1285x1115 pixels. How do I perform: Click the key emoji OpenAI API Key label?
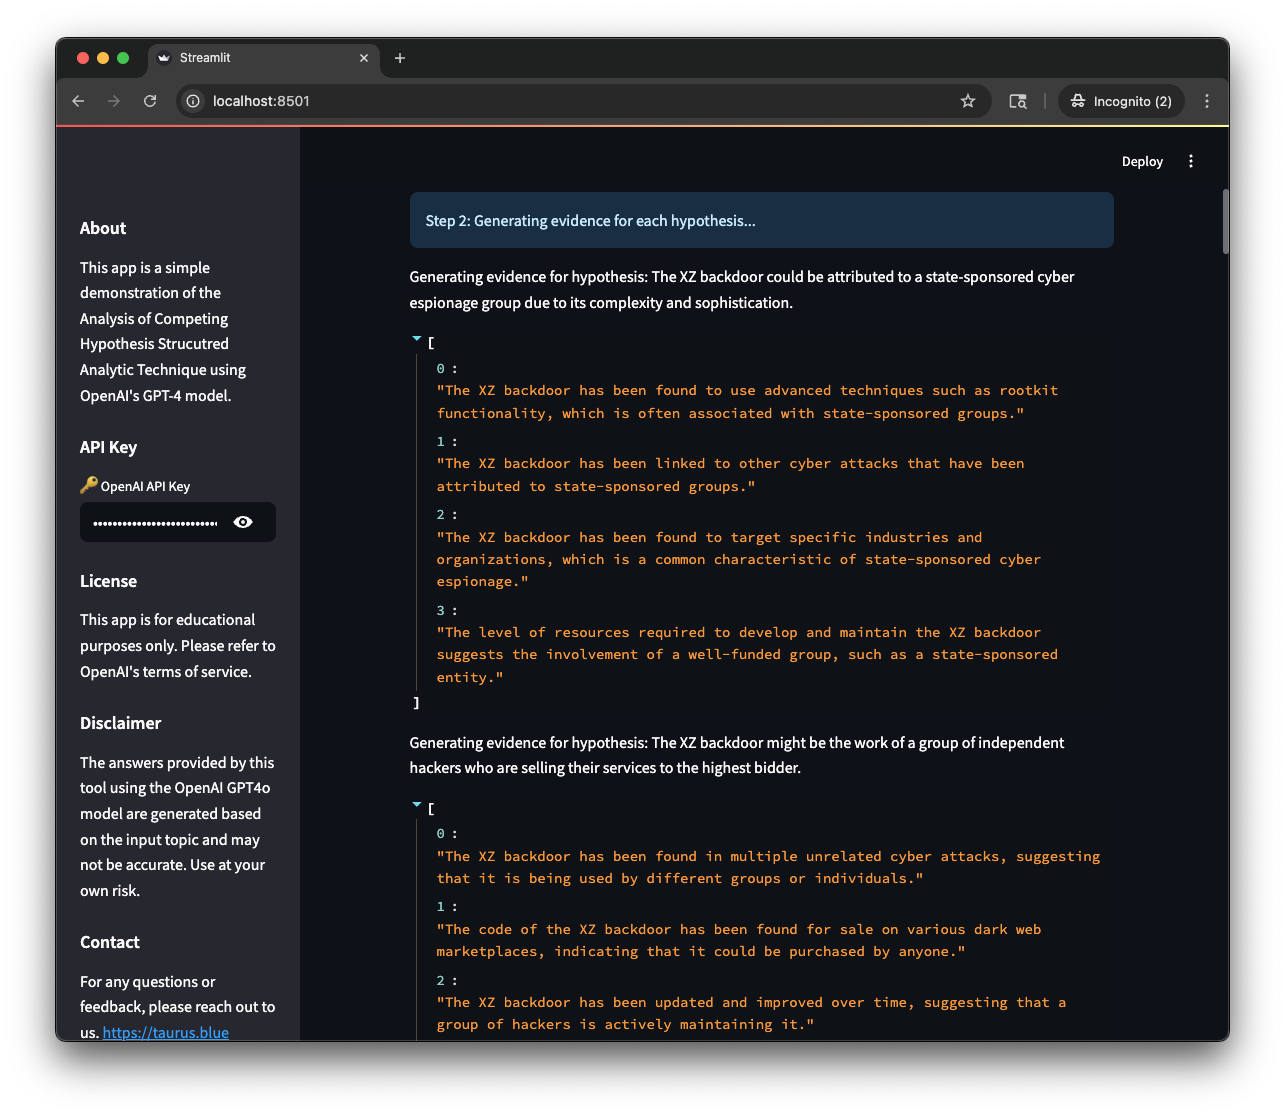[x=135, y=485]
